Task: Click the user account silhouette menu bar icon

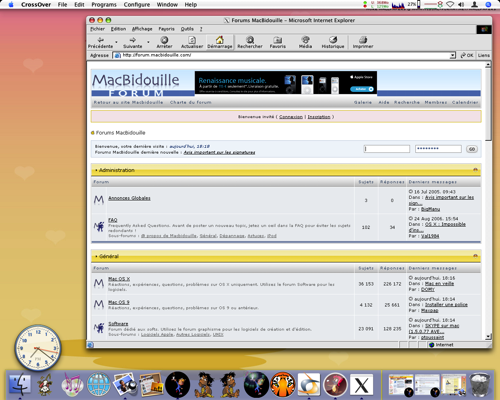Action: point(475,5)
